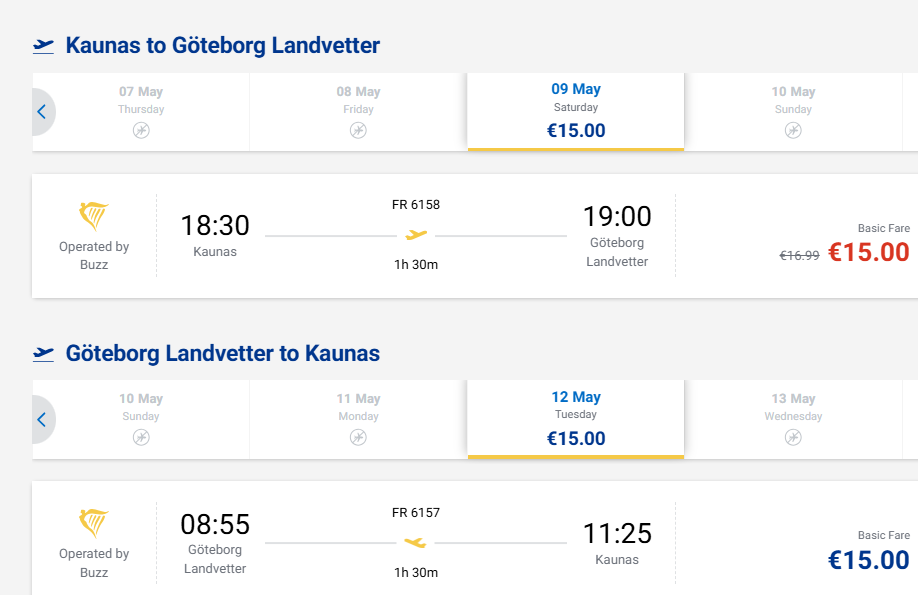The width and height of the screenshot is (918, 595).
Task: Click no-flight icon under 13 May Wednesday
Action: click(793, 437)
